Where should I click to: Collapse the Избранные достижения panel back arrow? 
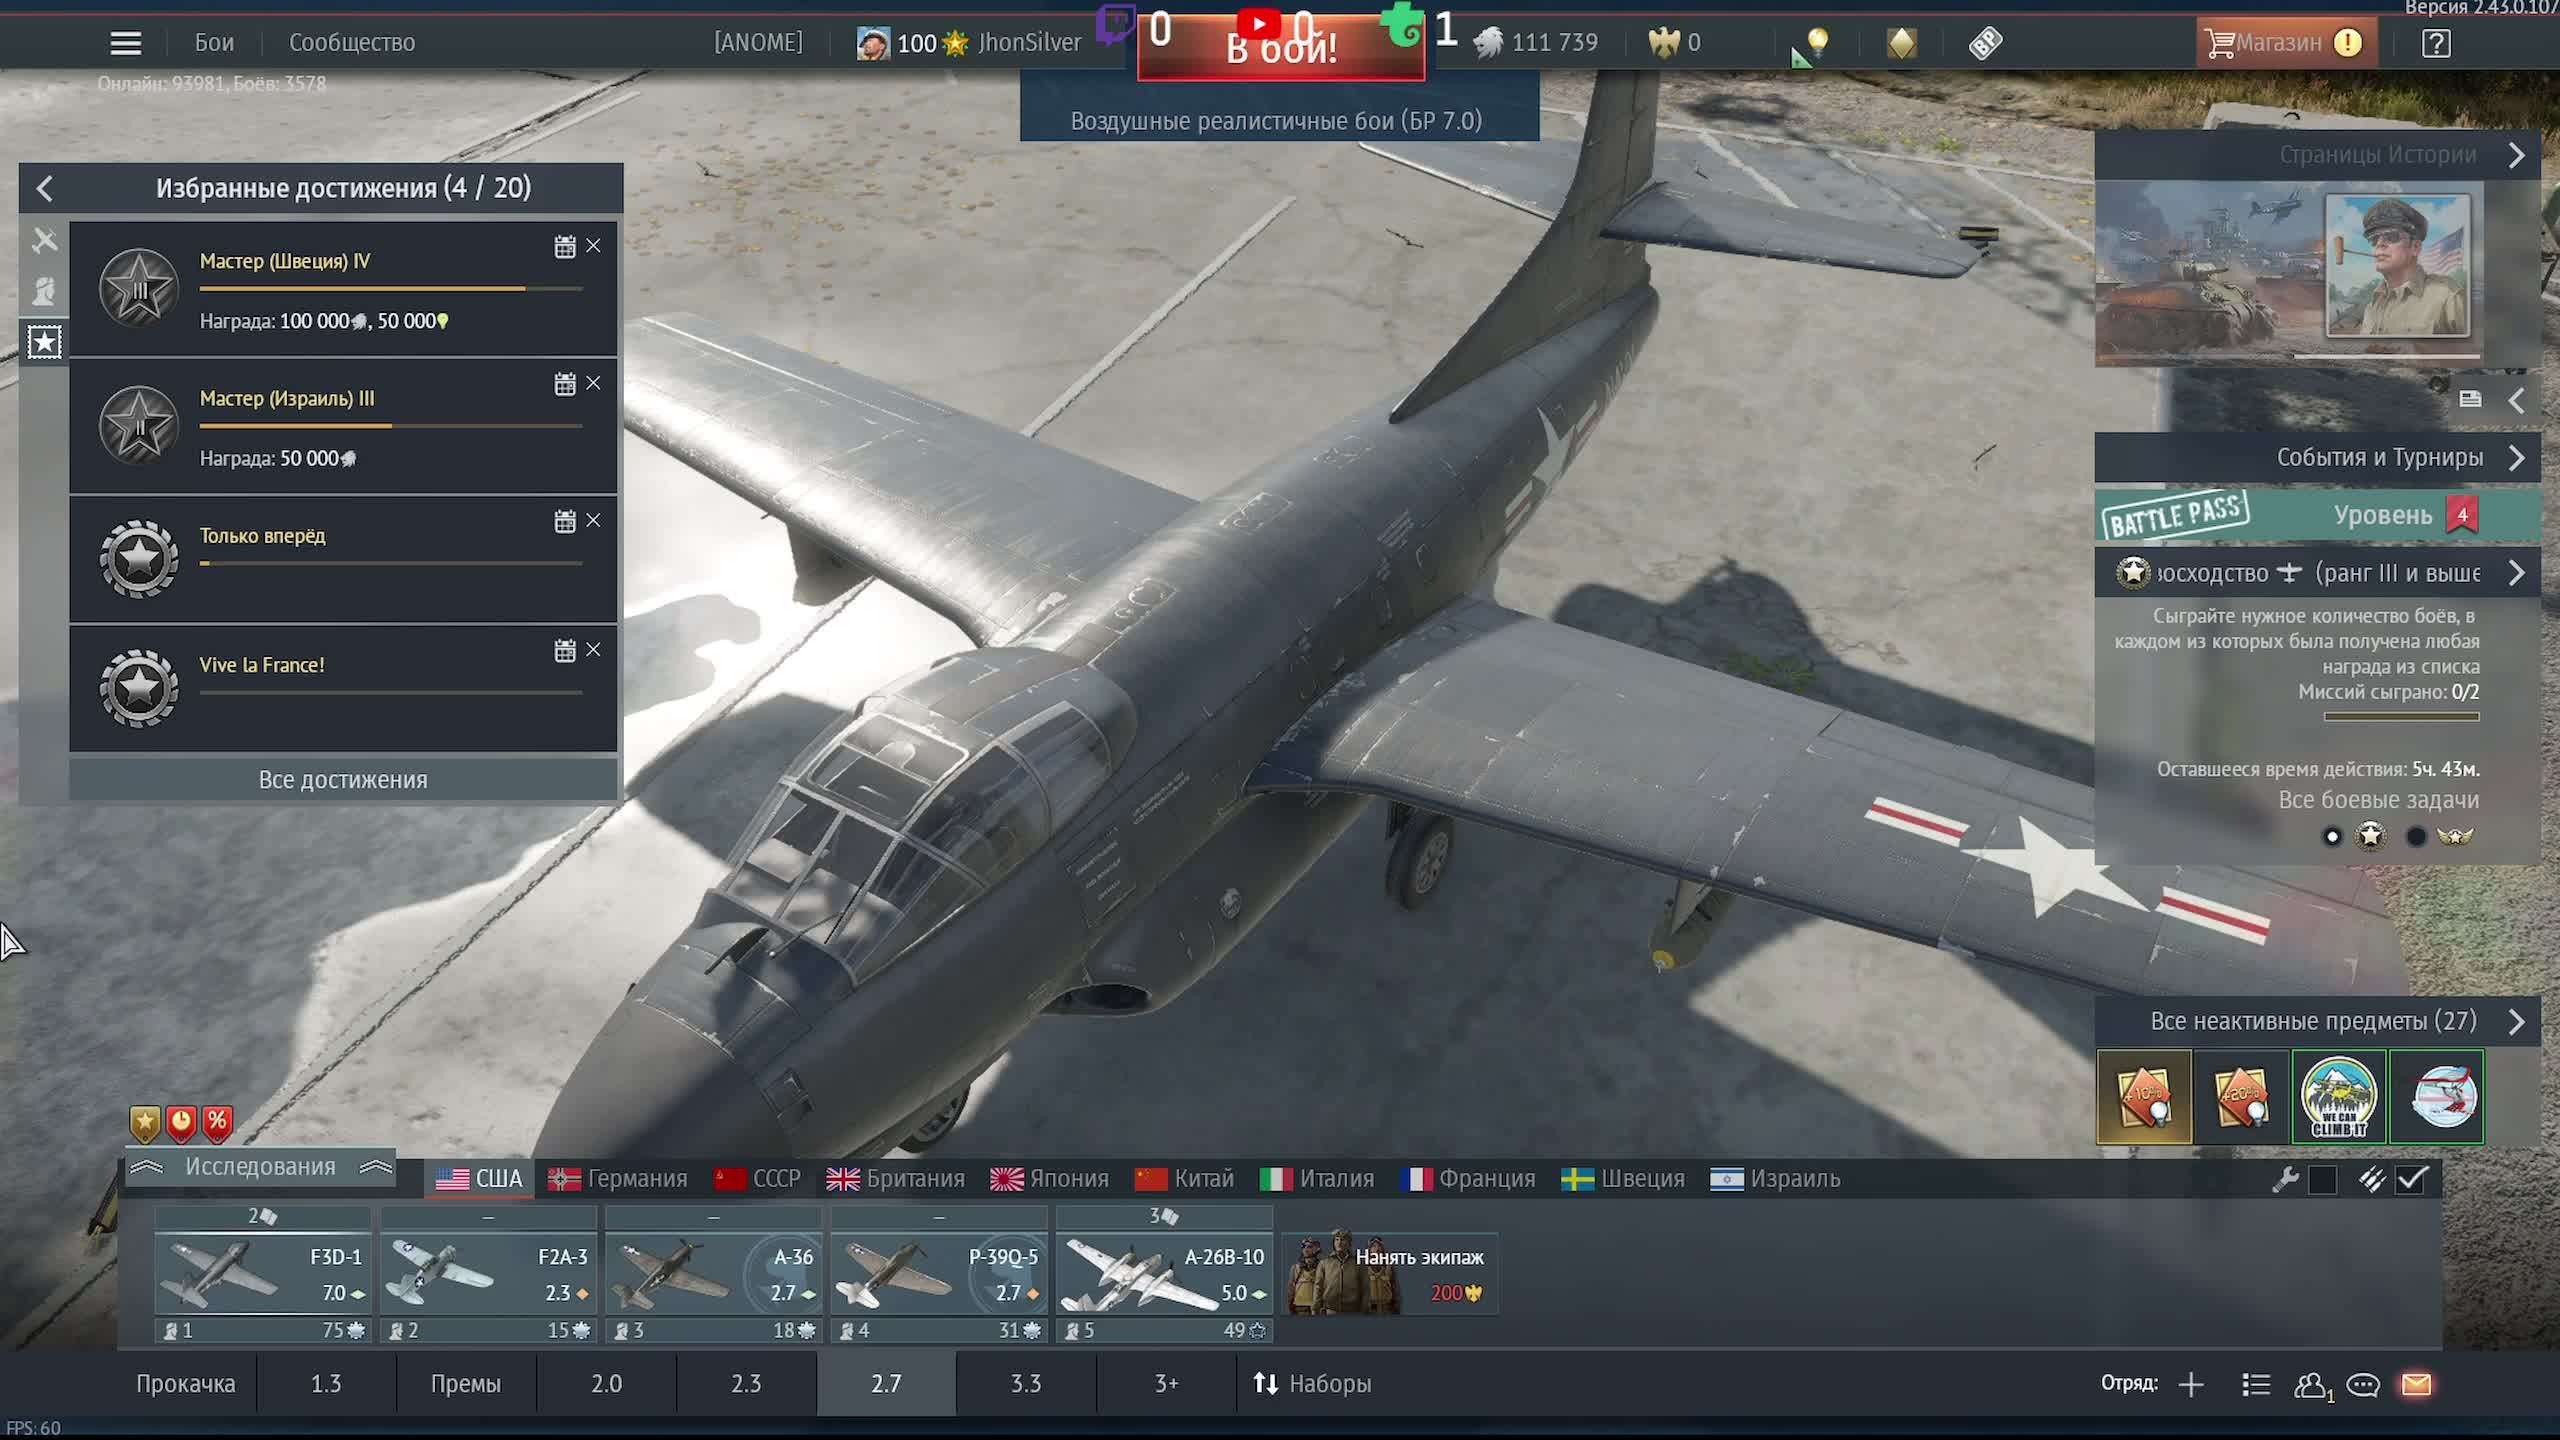click(44, 189)
